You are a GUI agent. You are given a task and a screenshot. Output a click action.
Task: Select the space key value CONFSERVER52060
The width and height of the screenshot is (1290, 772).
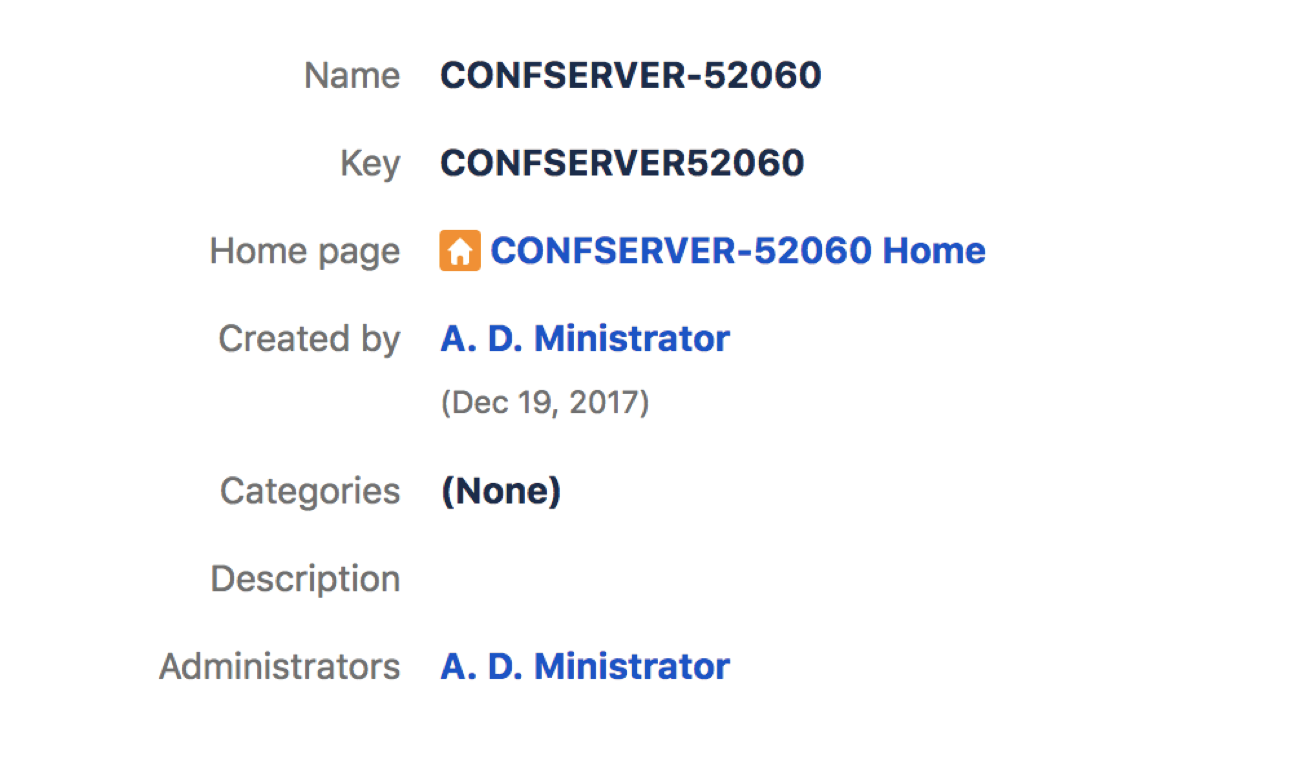[622, 163]
